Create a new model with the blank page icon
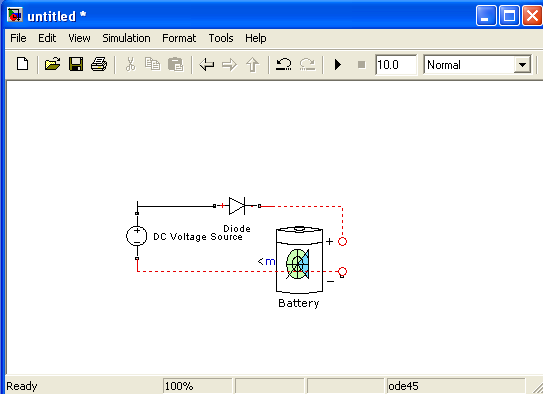This screenshot has height=394, width=543. point(23,64)
